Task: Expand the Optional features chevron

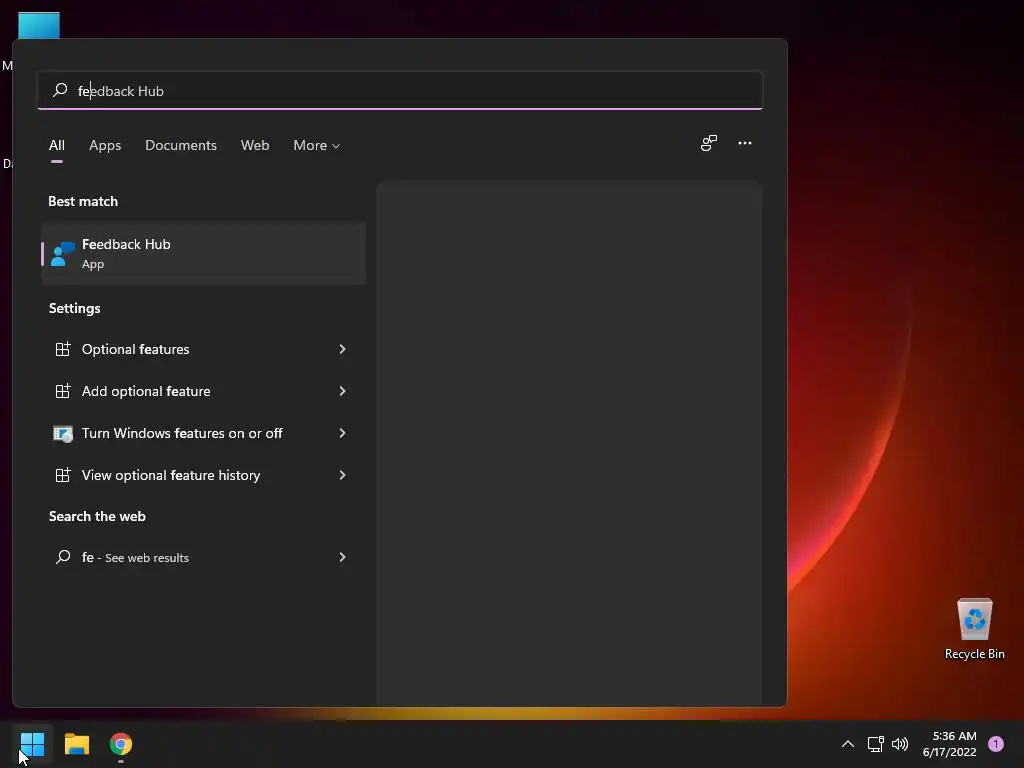Action: coord(342,349)
